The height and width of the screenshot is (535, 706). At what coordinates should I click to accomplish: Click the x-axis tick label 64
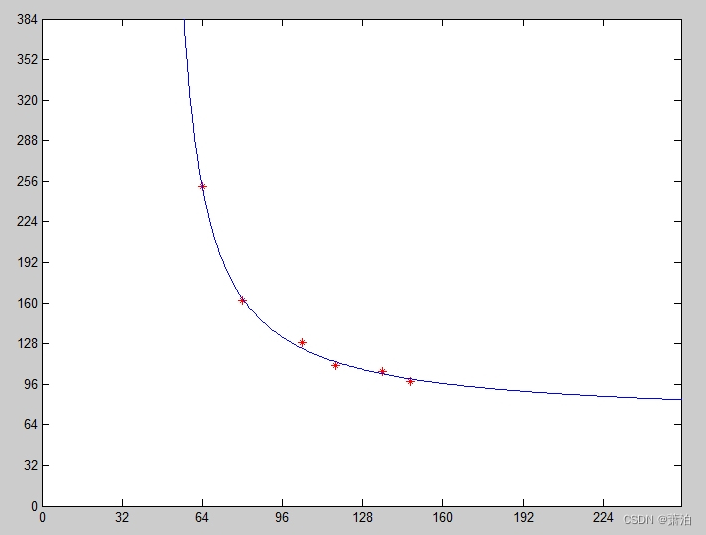[202, 517]
